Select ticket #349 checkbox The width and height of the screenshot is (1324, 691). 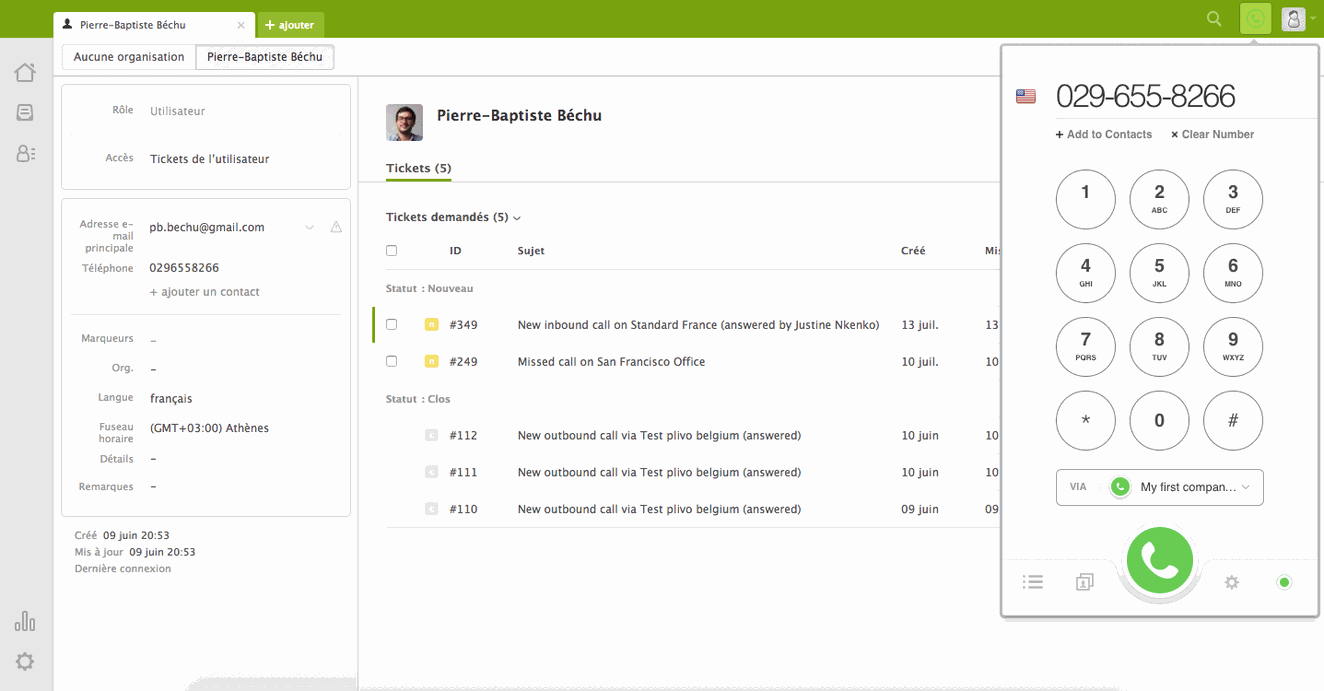(391, 325)
